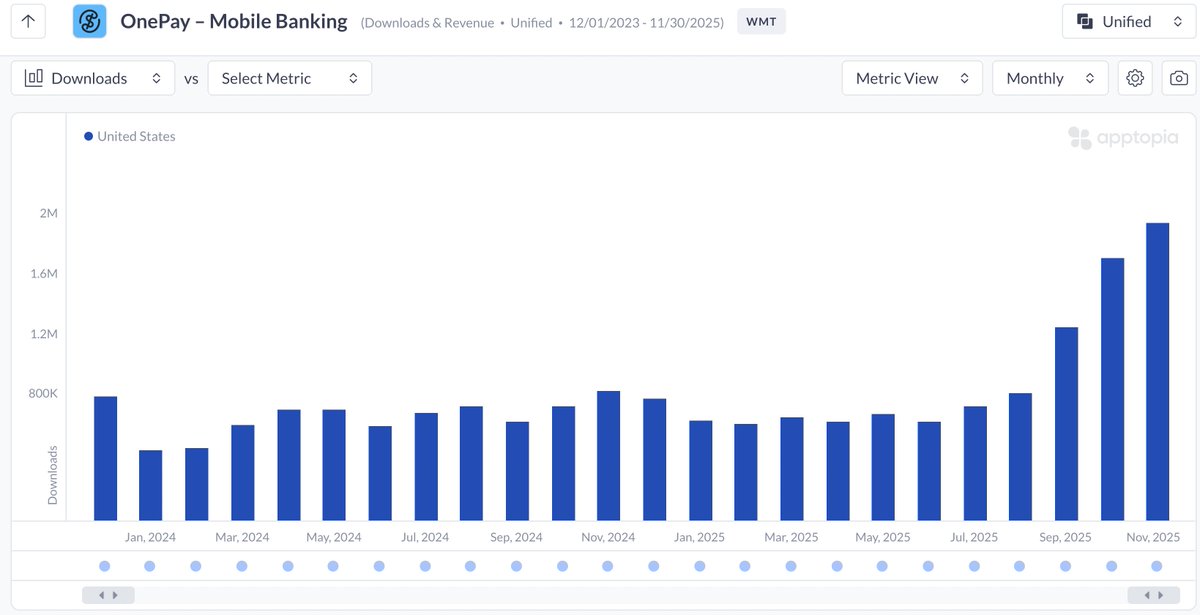This screenshot has width=1200, height=615.
Task: Click the vertical Downloads axis title
Action: 52,475
